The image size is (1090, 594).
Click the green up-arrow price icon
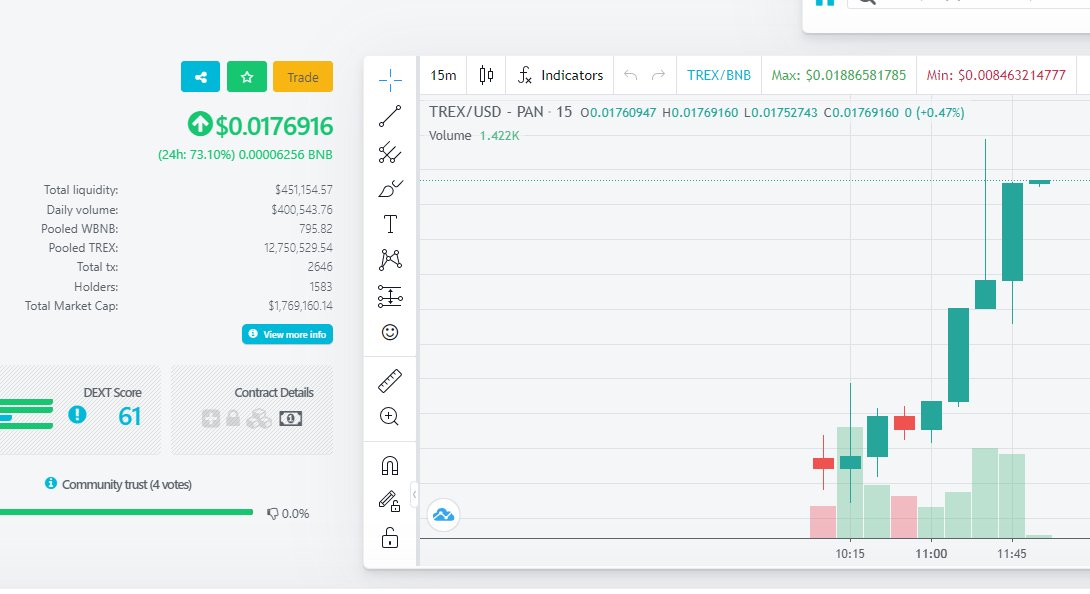(200, 125)
